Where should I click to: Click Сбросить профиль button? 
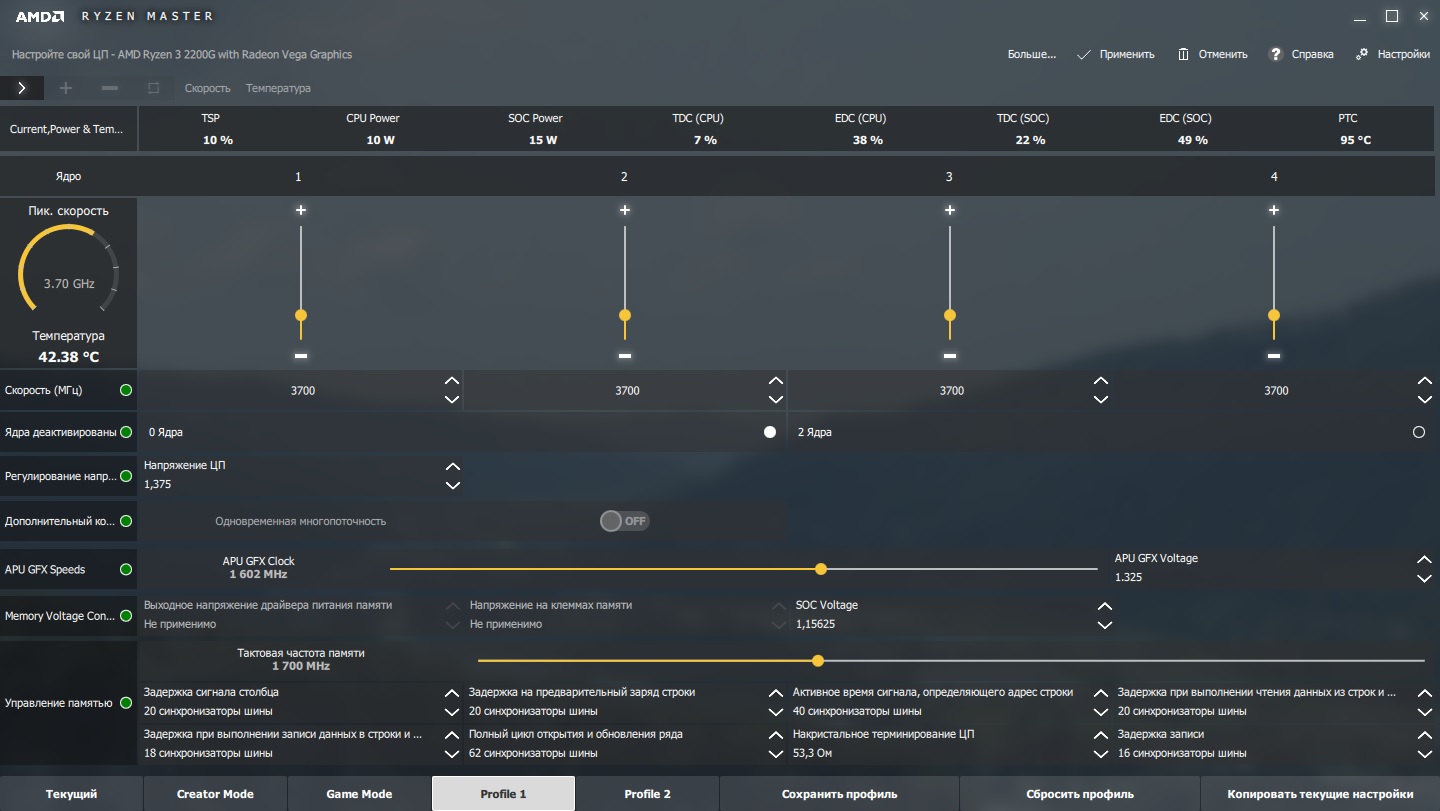pyautogui.click(x=1080, y=794)
